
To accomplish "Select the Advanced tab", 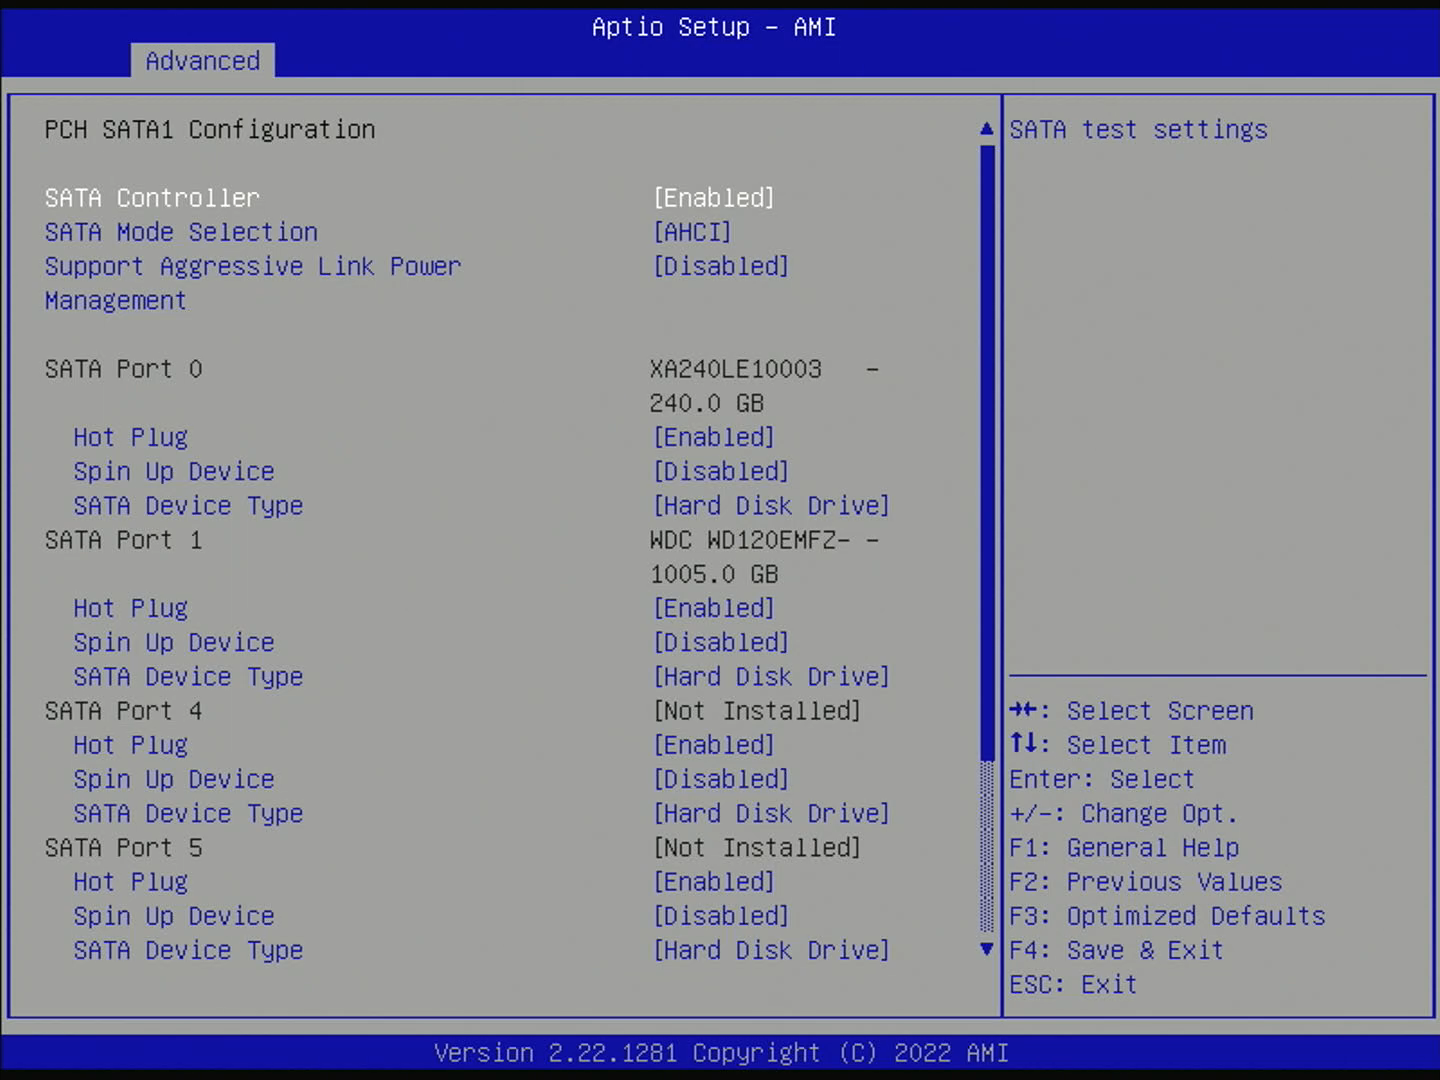I will 202,61.
